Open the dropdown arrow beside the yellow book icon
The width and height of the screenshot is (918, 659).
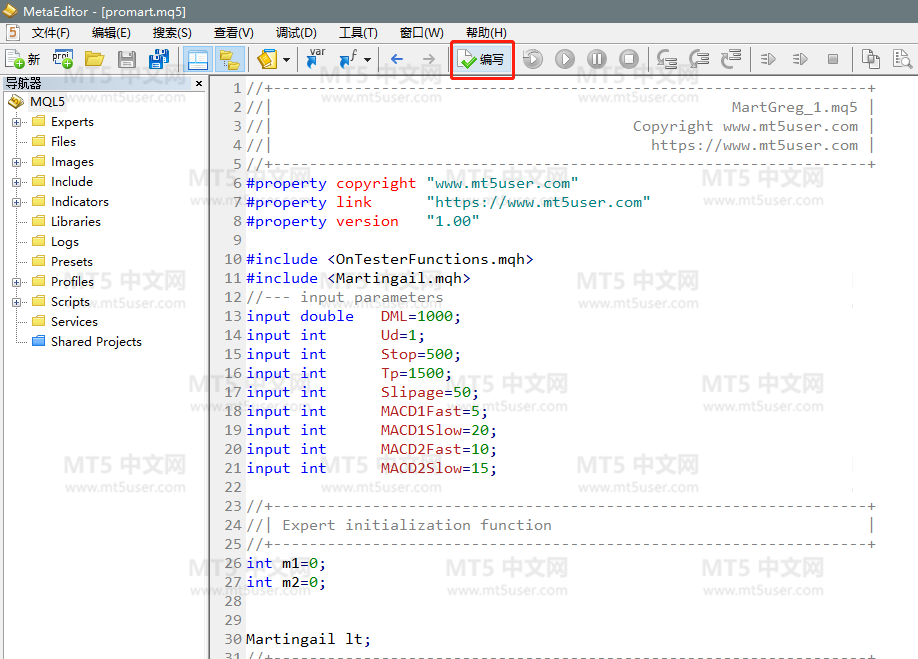pyautogui.click(x=286, y=60)
